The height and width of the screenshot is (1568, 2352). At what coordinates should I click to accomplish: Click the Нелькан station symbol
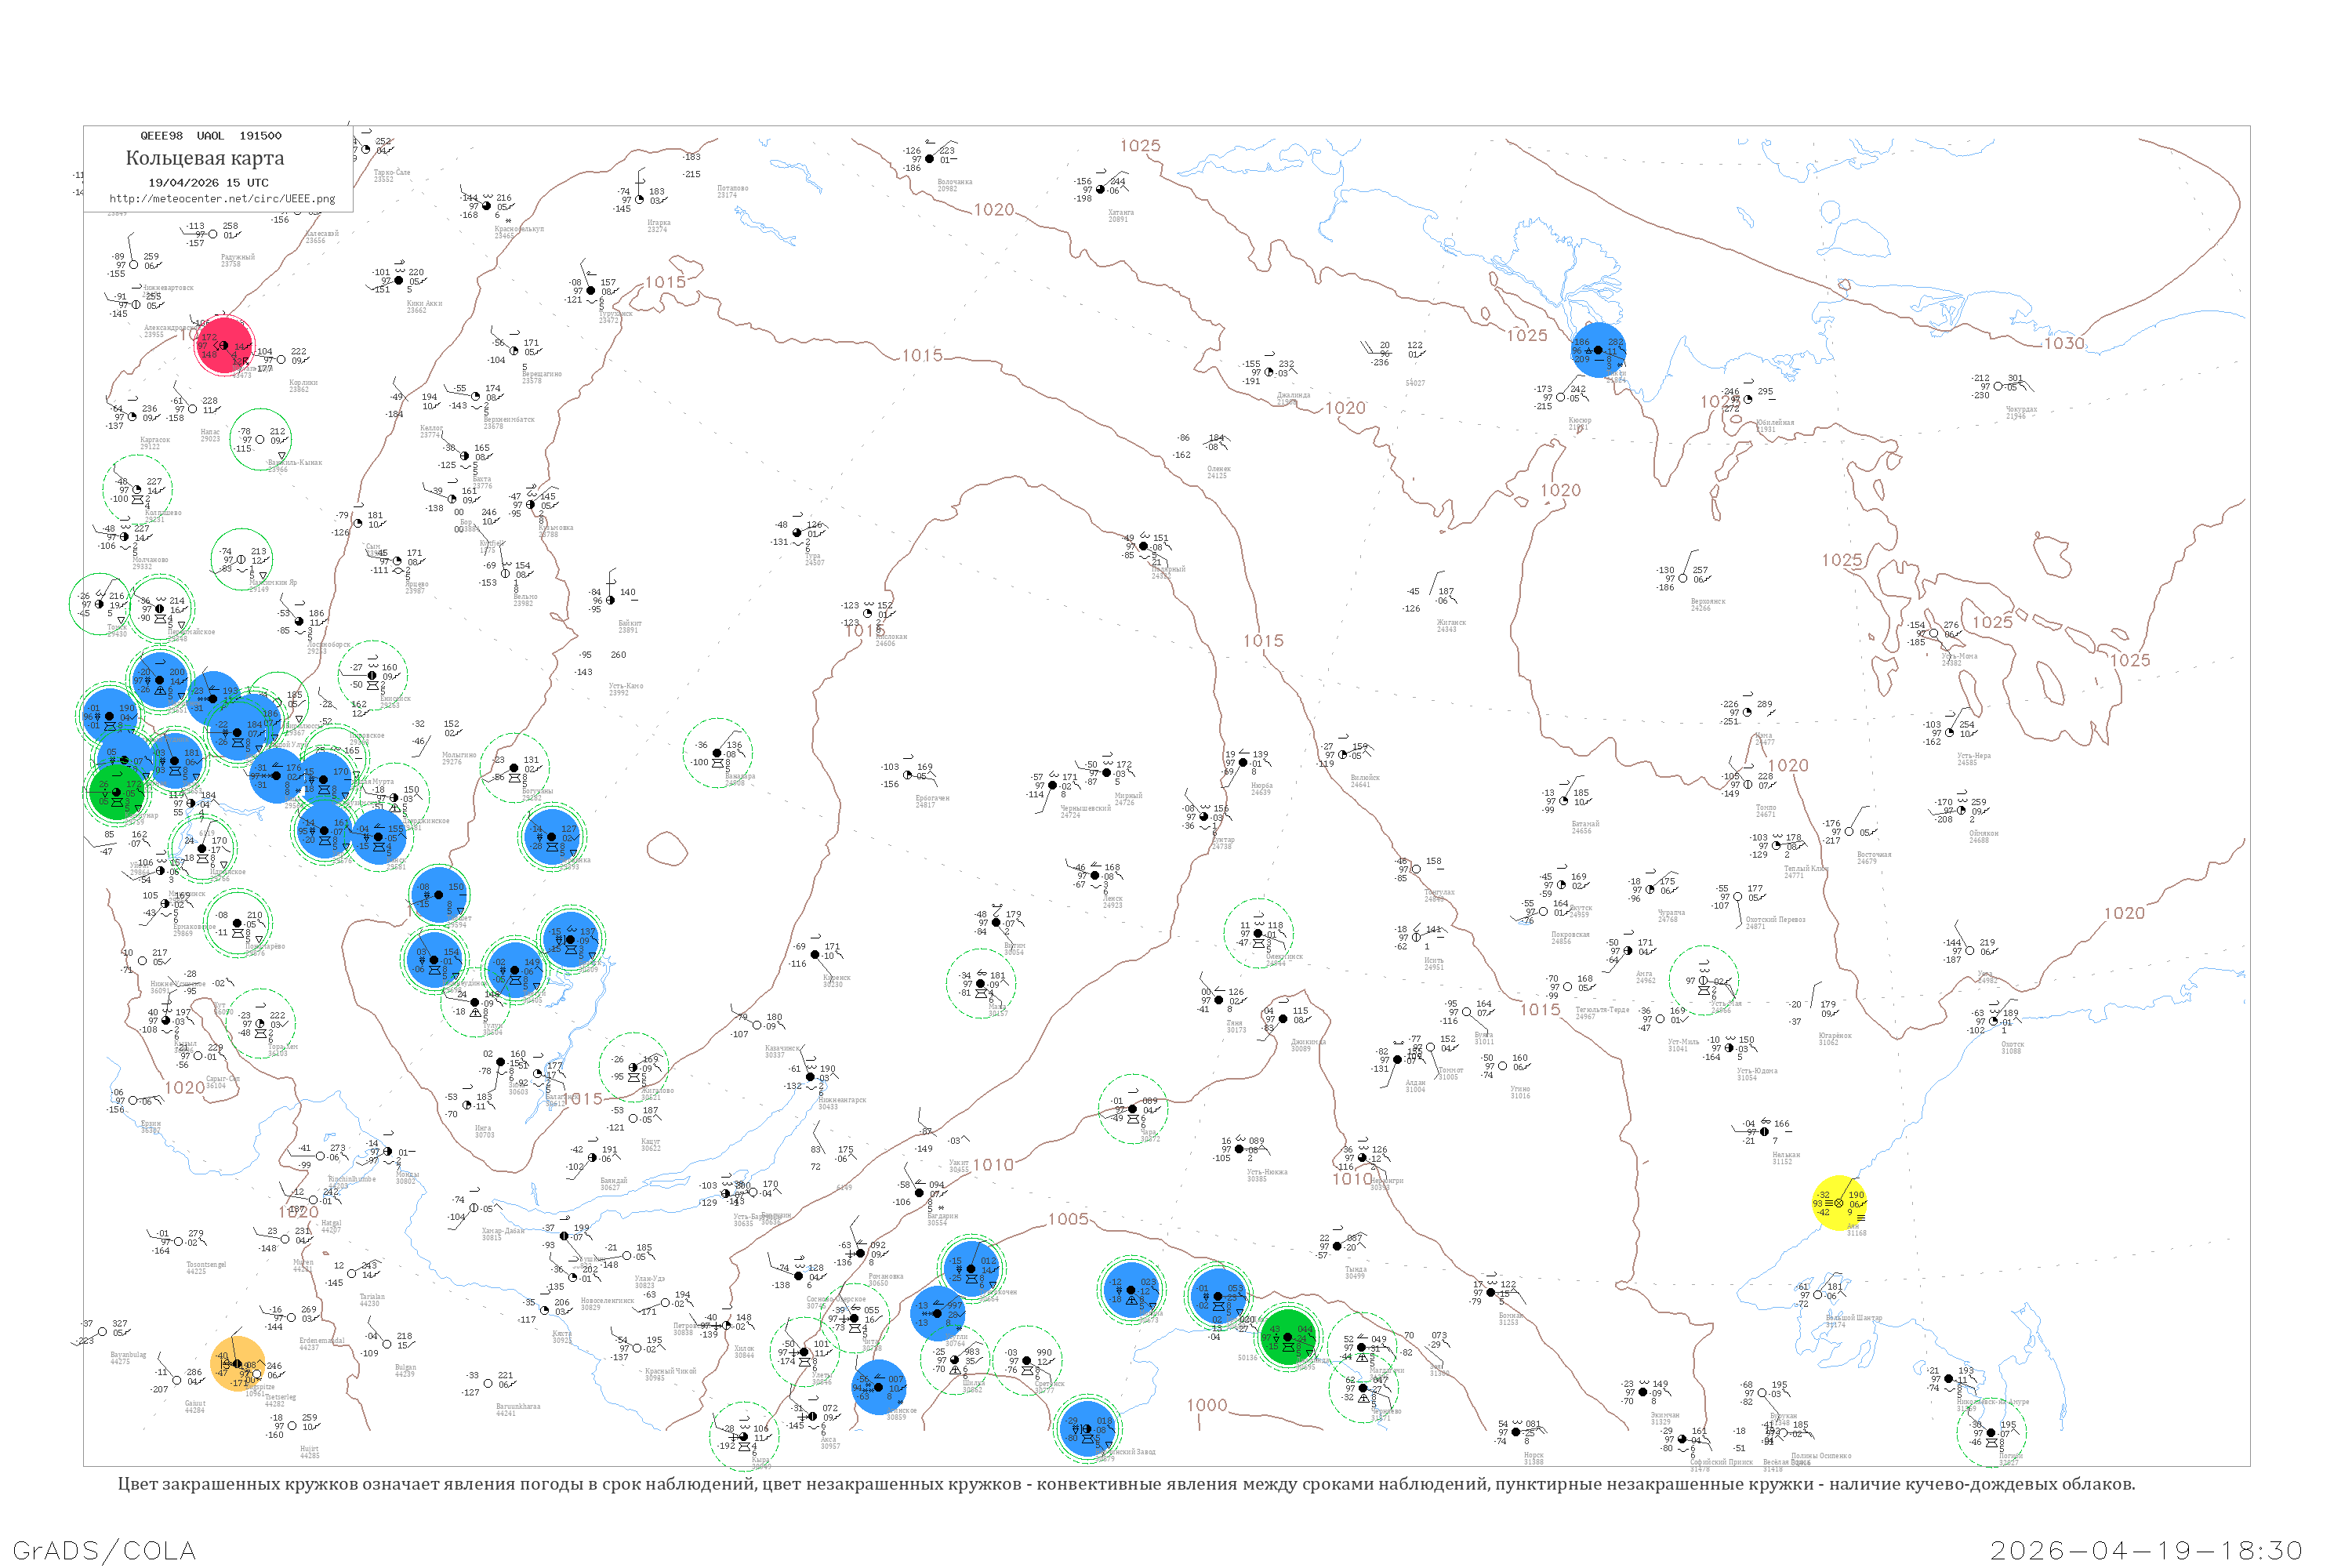(1764, 1132)
